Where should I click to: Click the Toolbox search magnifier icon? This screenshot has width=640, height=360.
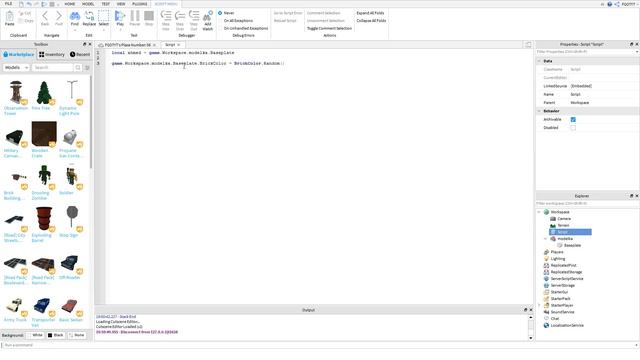[78, 67]
